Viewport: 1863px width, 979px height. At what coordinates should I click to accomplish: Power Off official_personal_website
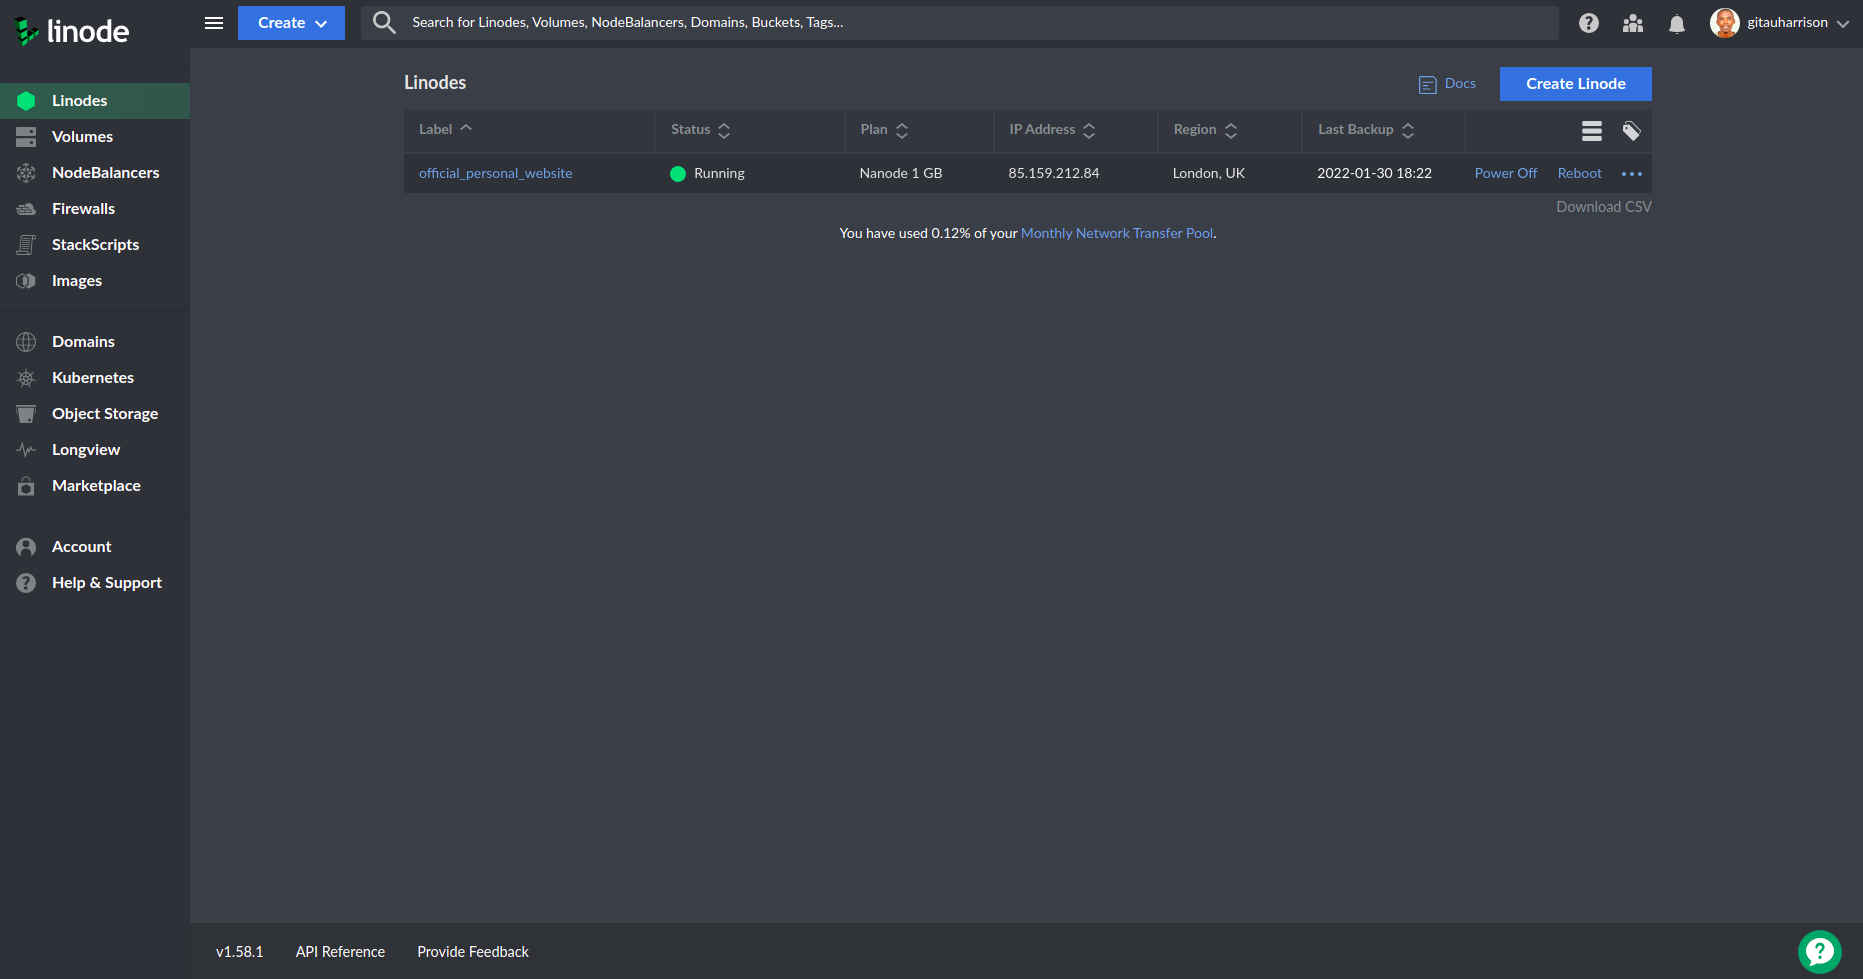click(1506, 173)
